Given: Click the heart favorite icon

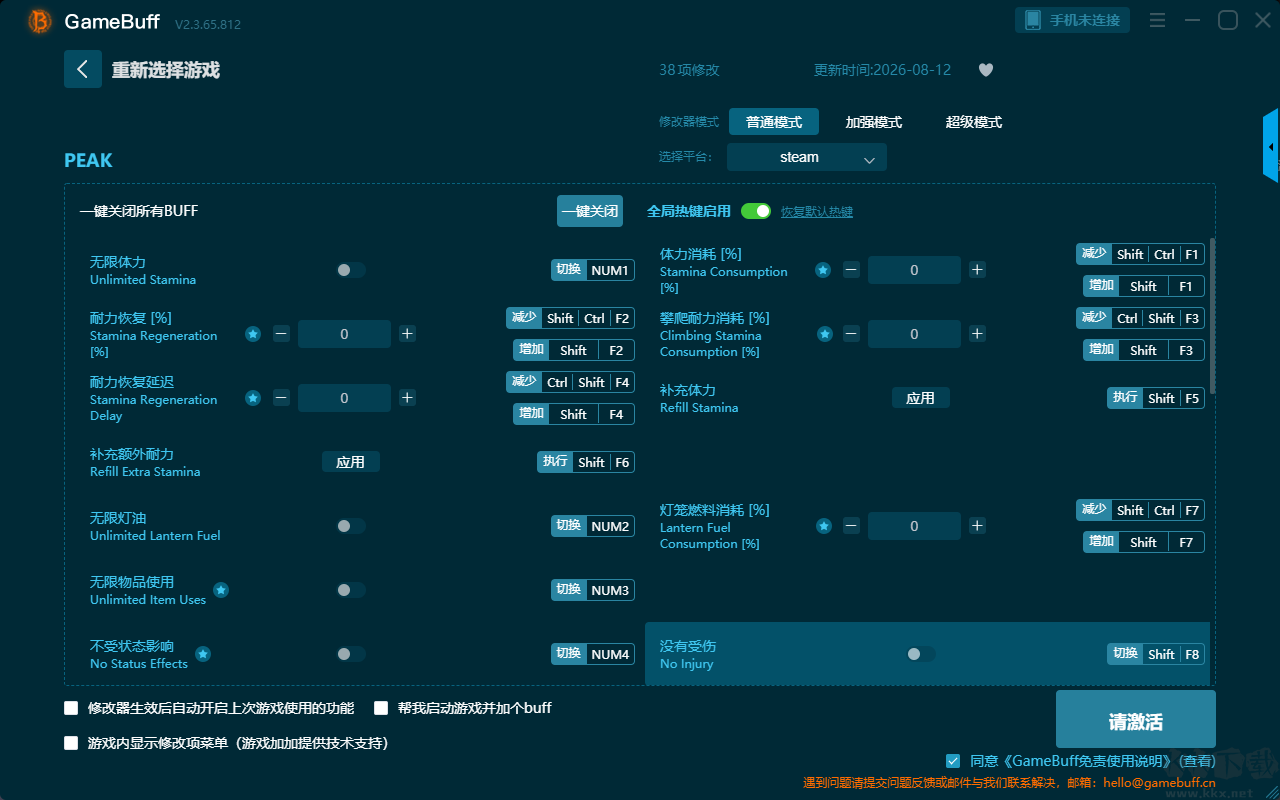Looking at the screenshot, I should click(986, 70).
